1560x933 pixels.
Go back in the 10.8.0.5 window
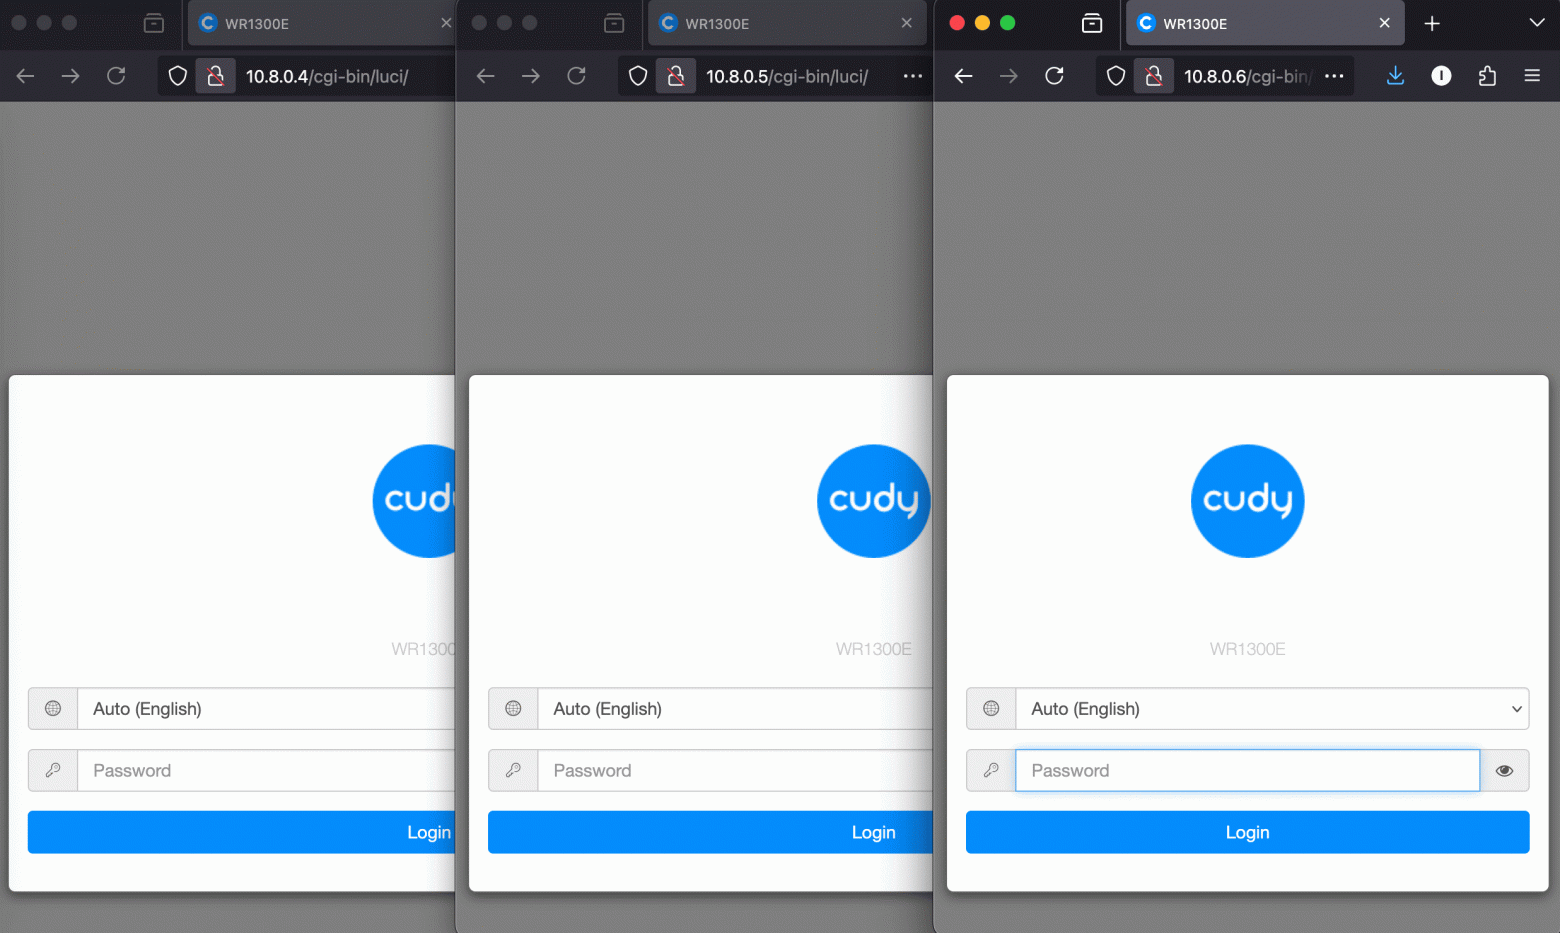486,76
